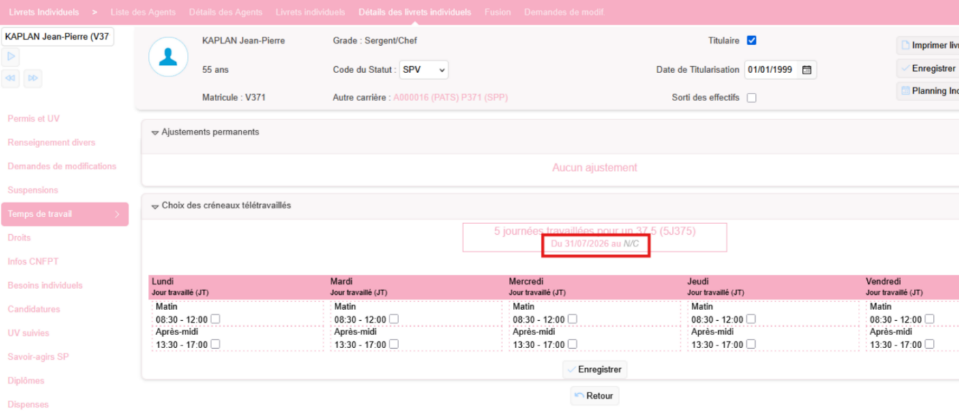Click the agent profile avatar icon
This screenshot has height=413, width=959.
(x=168, y=57)
